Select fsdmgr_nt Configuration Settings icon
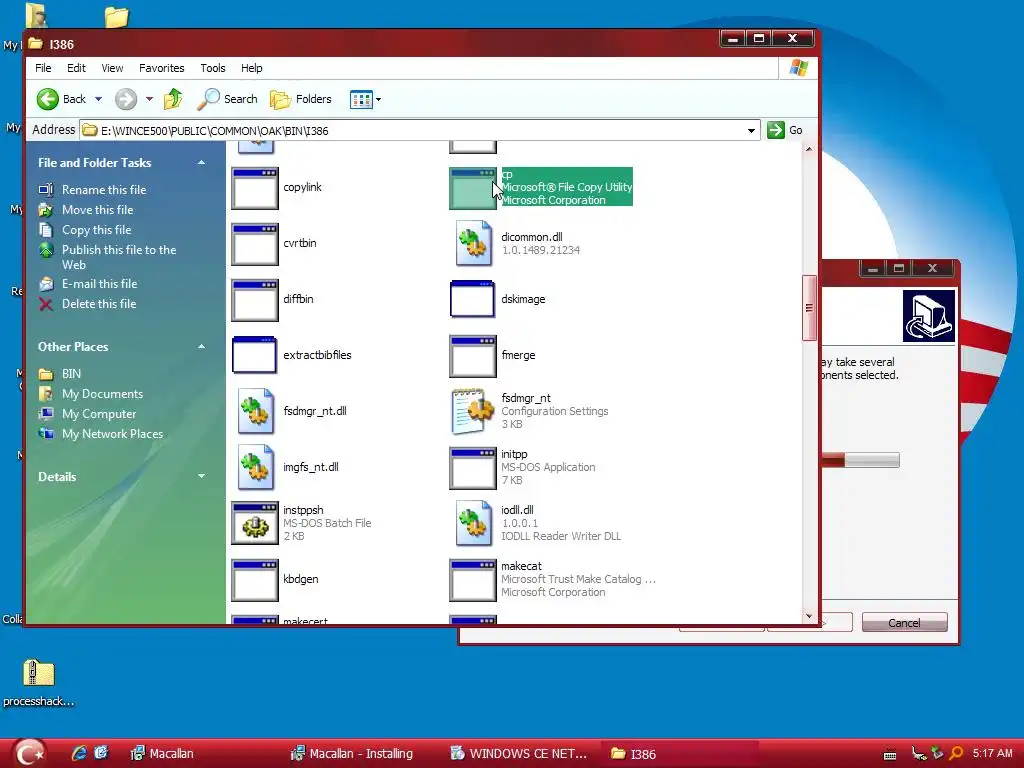 pos(472,411)
